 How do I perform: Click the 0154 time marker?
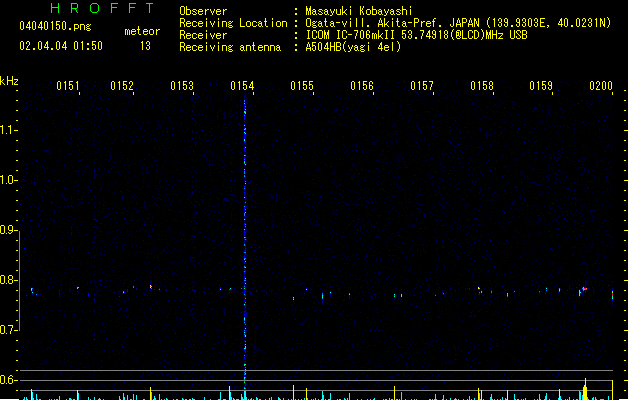click(x=242, y=86)
